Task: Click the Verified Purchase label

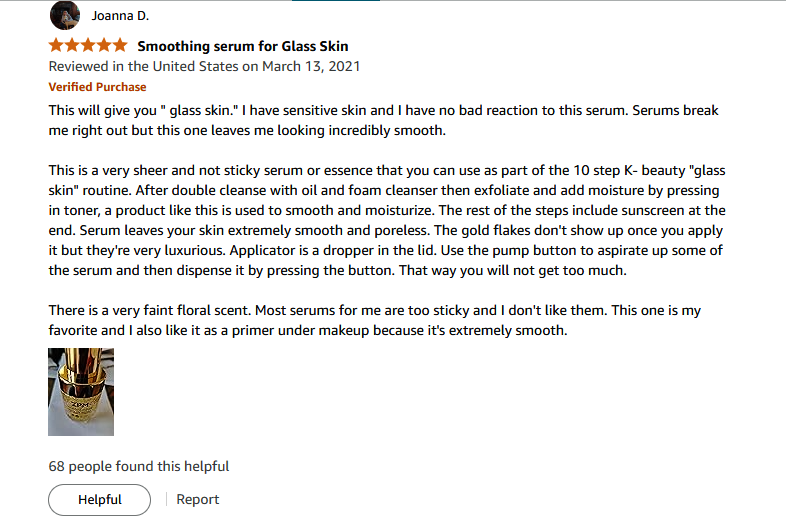Action: 97,87
